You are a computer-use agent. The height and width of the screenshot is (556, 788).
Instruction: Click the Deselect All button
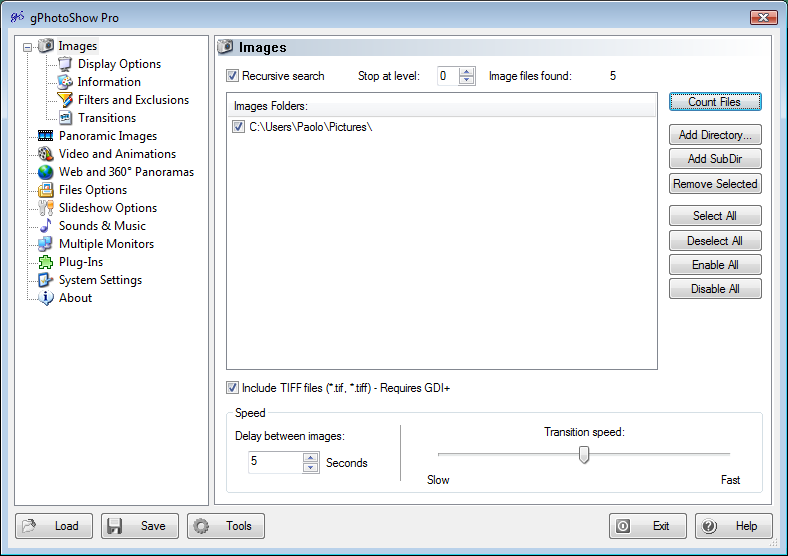pyautogui.click(x=715, y=241)
